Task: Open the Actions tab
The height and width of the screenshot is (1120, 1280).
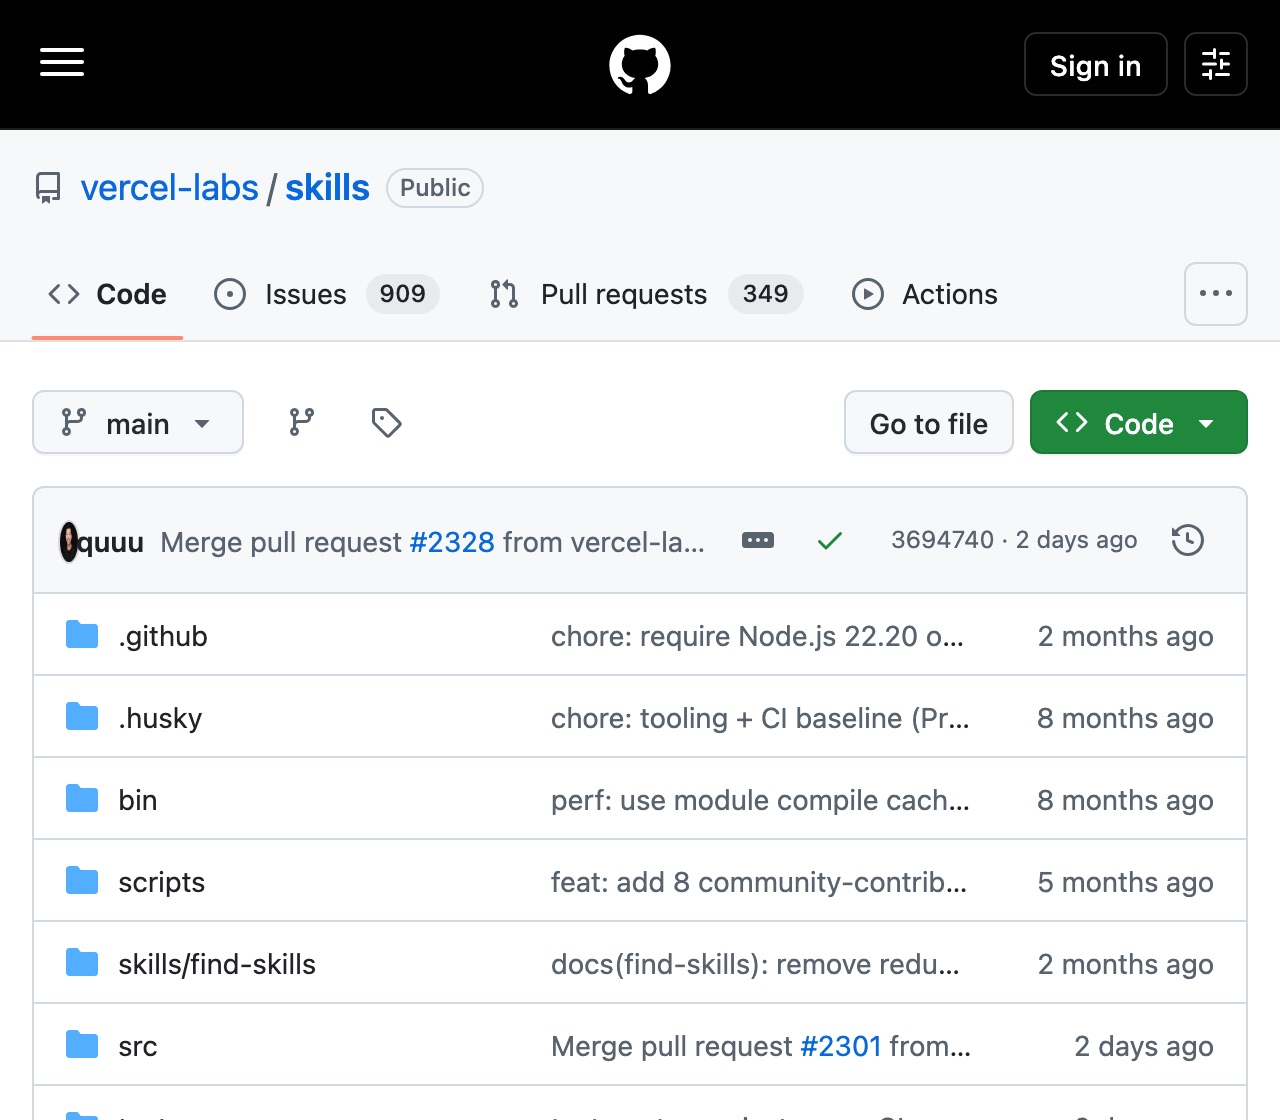Action: (925, 294)
